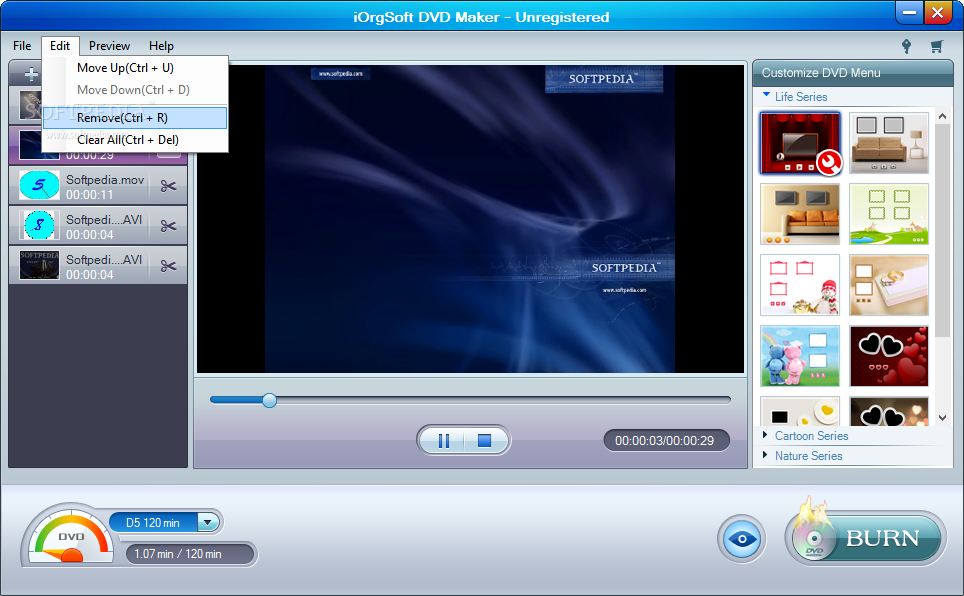Click the 1.07 min / 120 min indicator

point(191,554)
